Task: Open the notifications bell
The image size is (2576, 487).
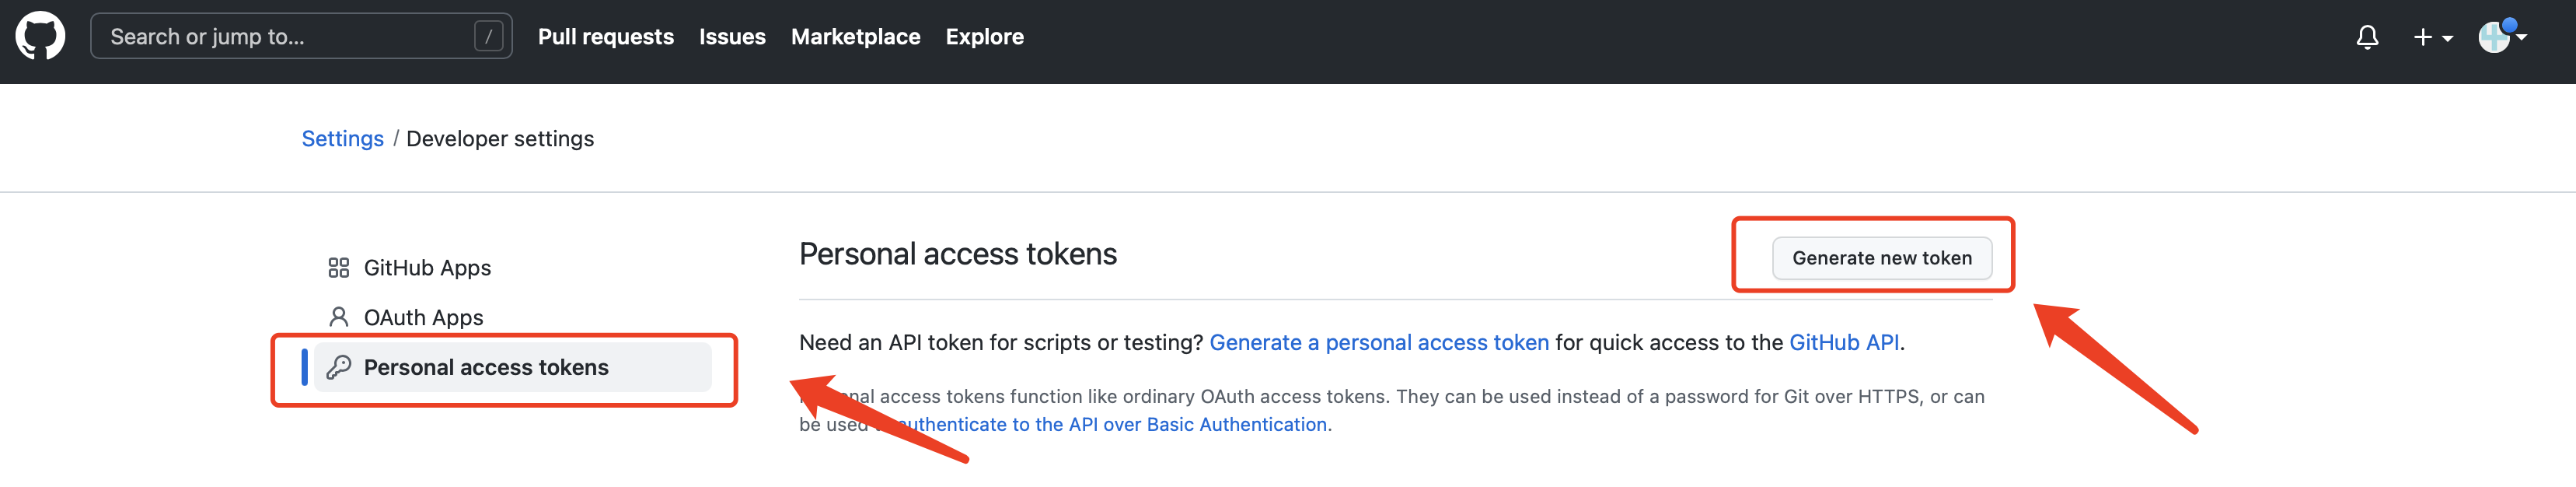Action: pyautogui.click(x=2366, y=38)
